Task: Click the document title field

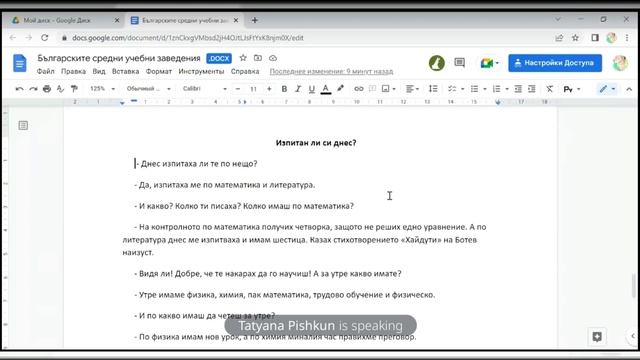Action: [x=119, y=58]
